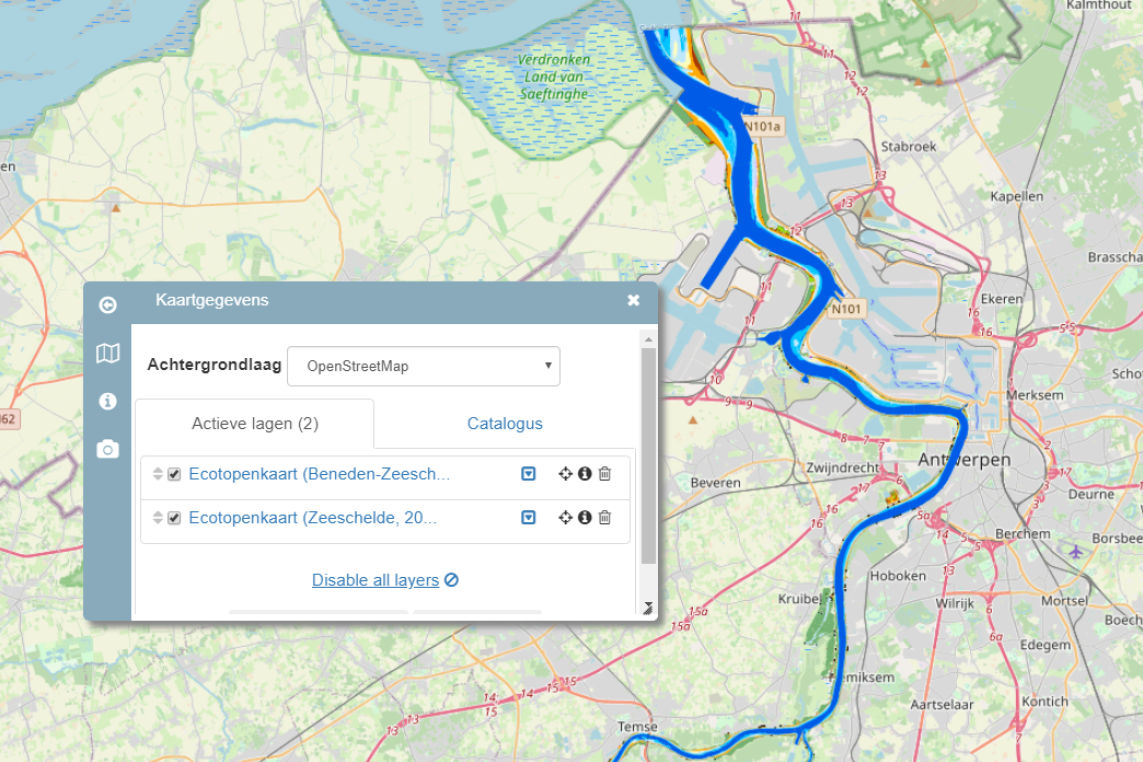Click the Disable all layers link
1143x762 pixels.
(x=384, y=580)
